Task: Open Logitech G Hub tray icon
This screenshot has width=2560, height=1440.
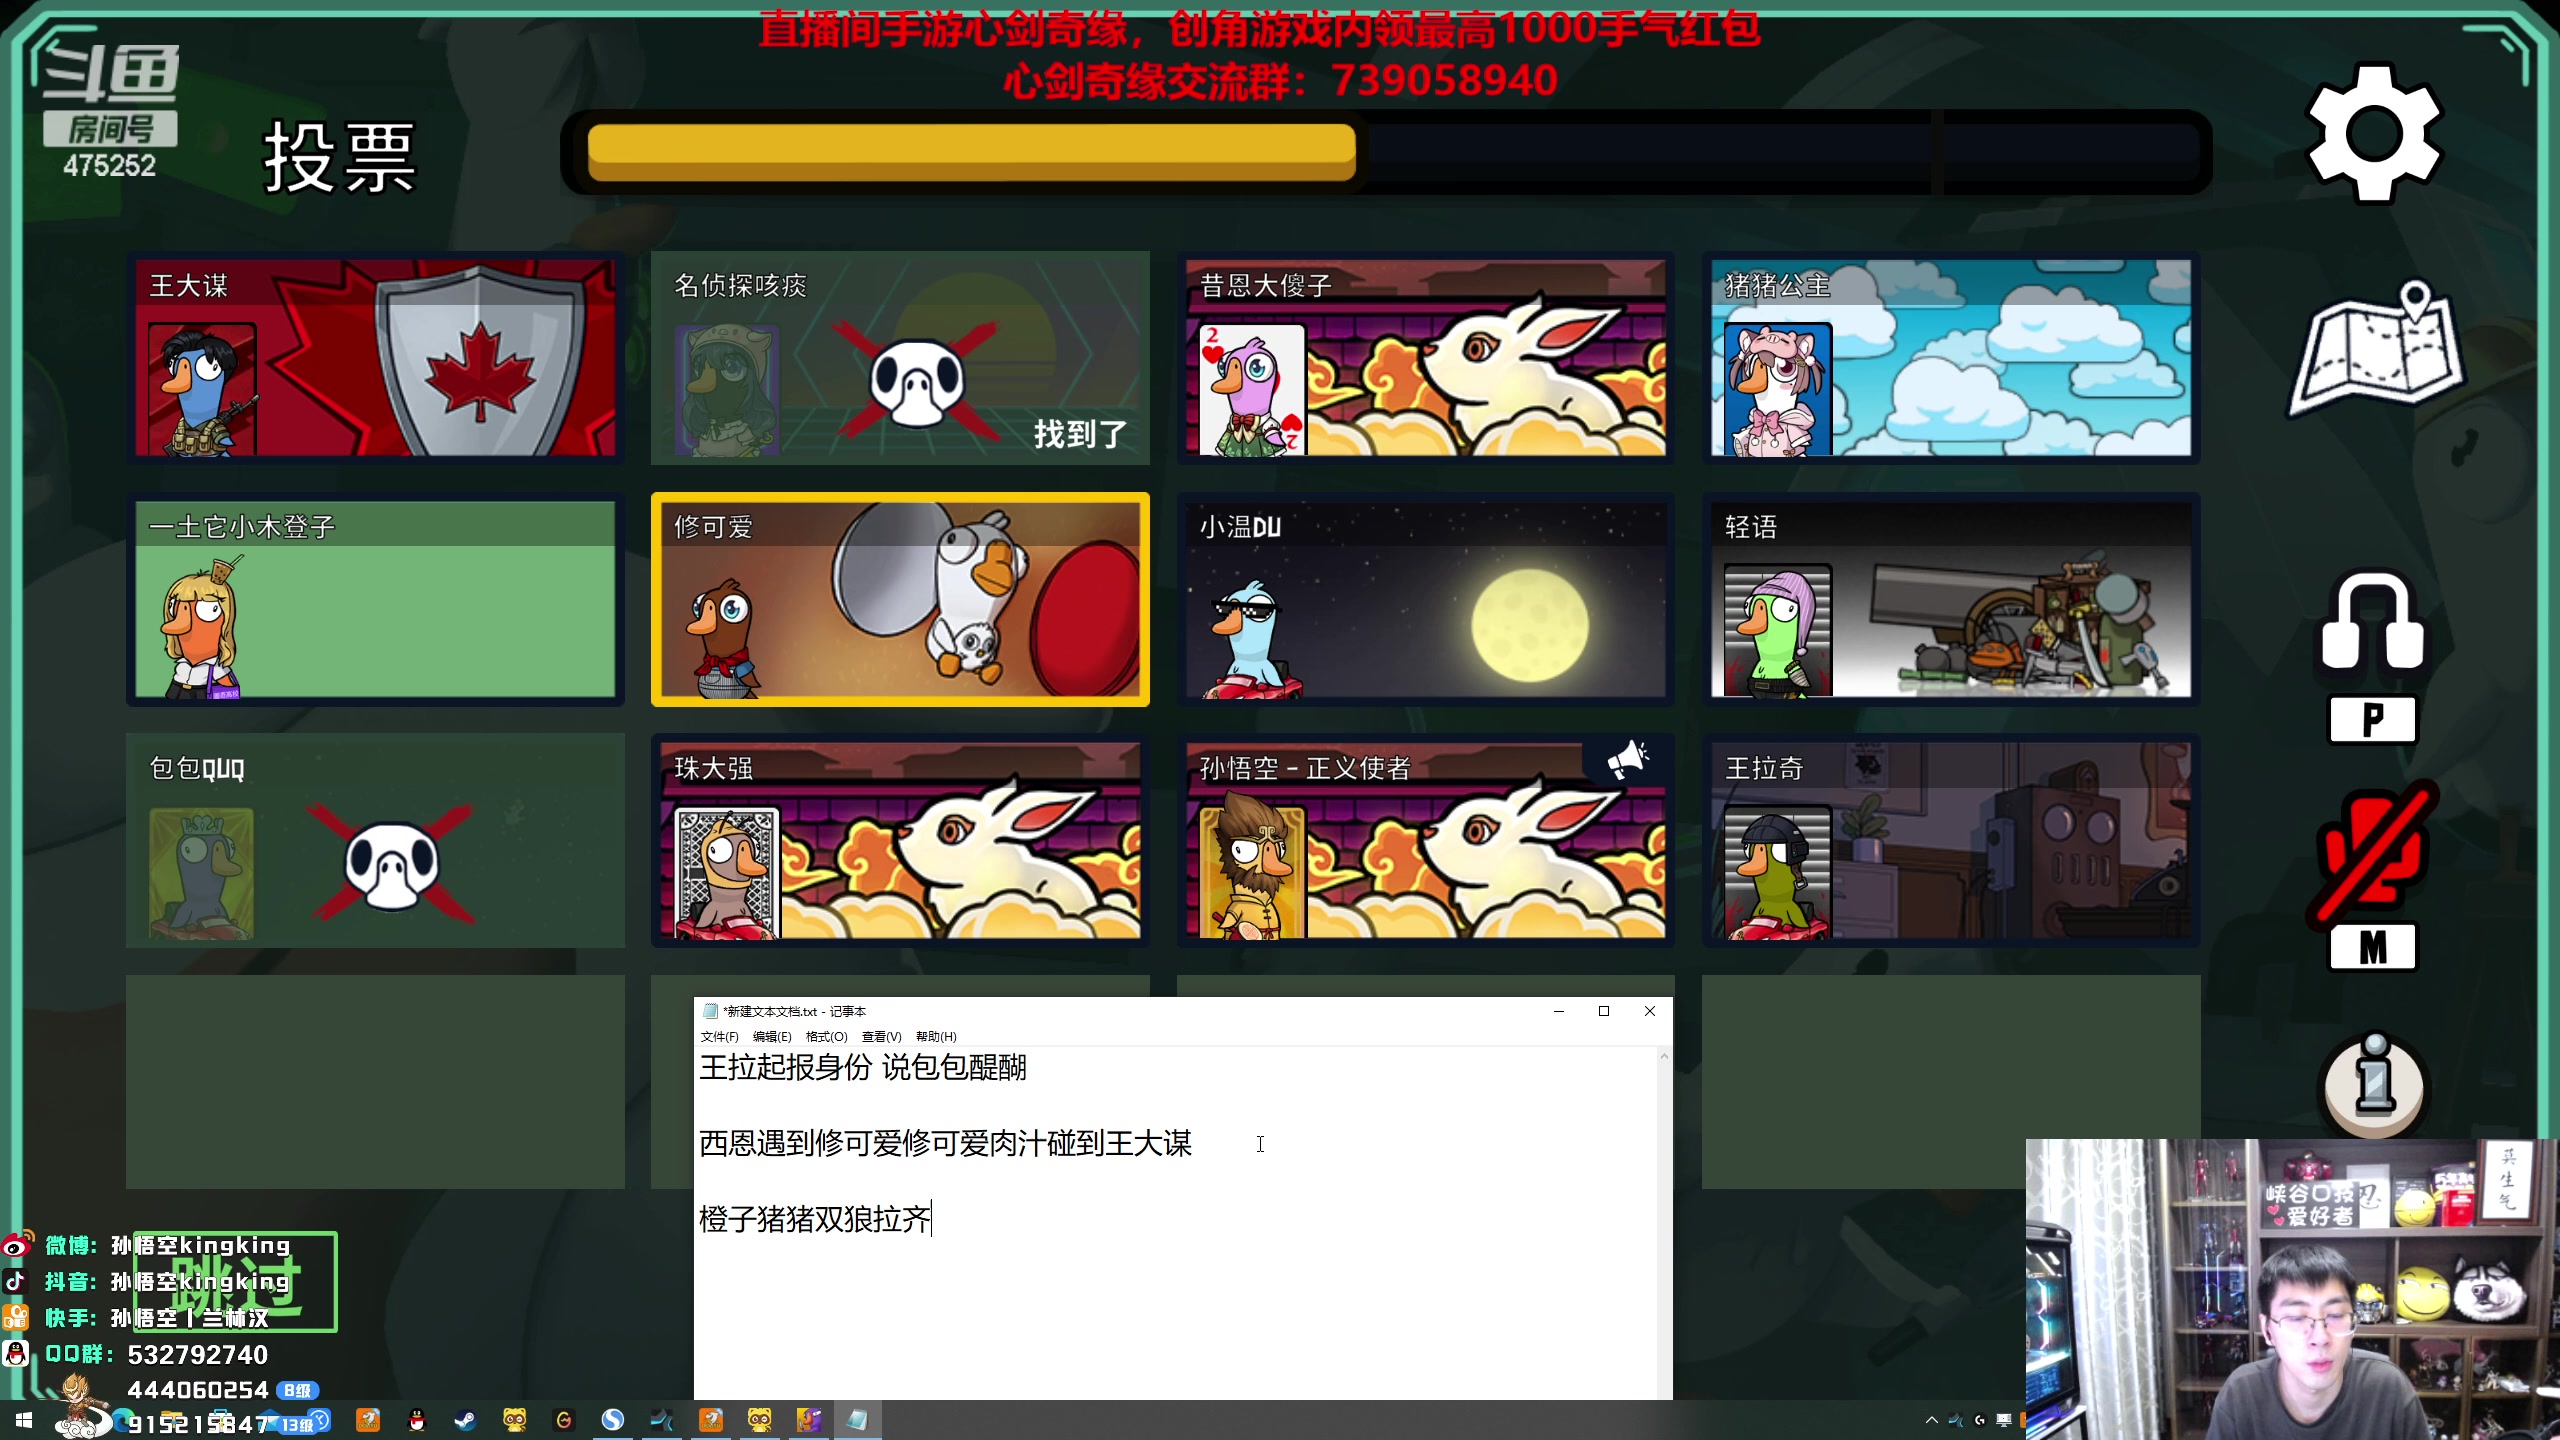Action: tap(1979, 1420)
